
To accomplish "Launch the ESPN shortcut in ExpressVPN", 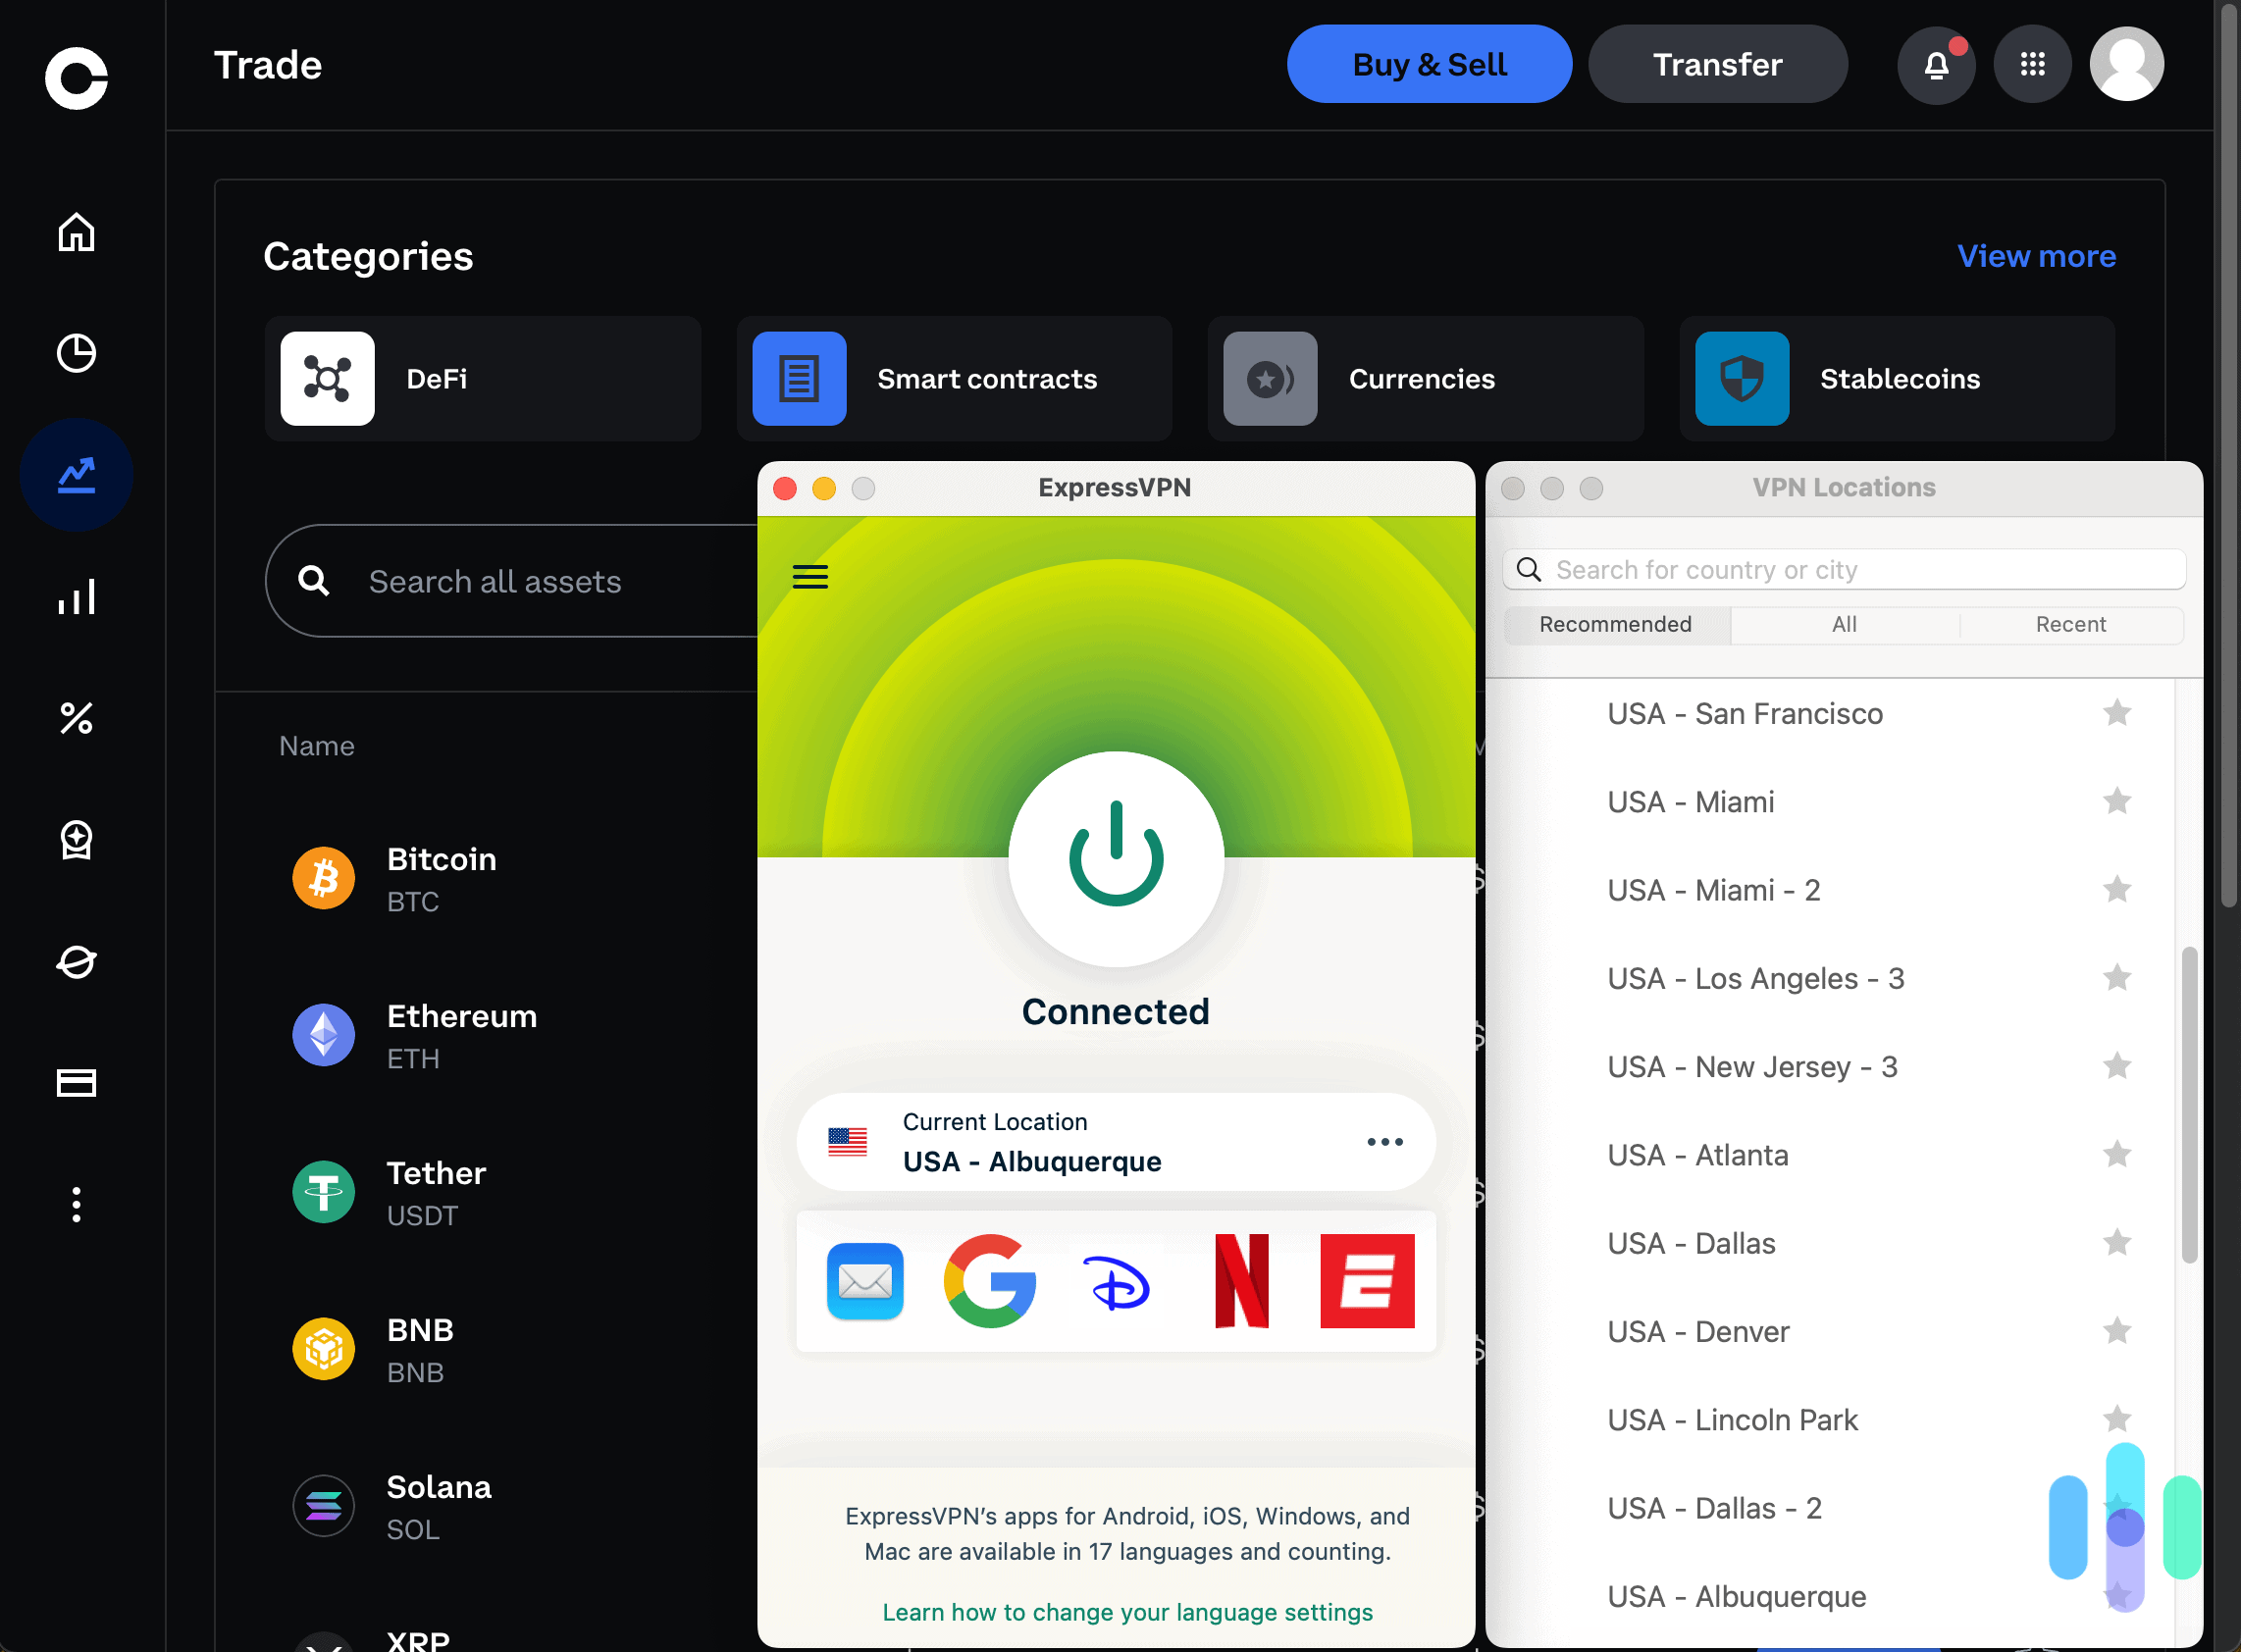I will tap(1368, 1281).
